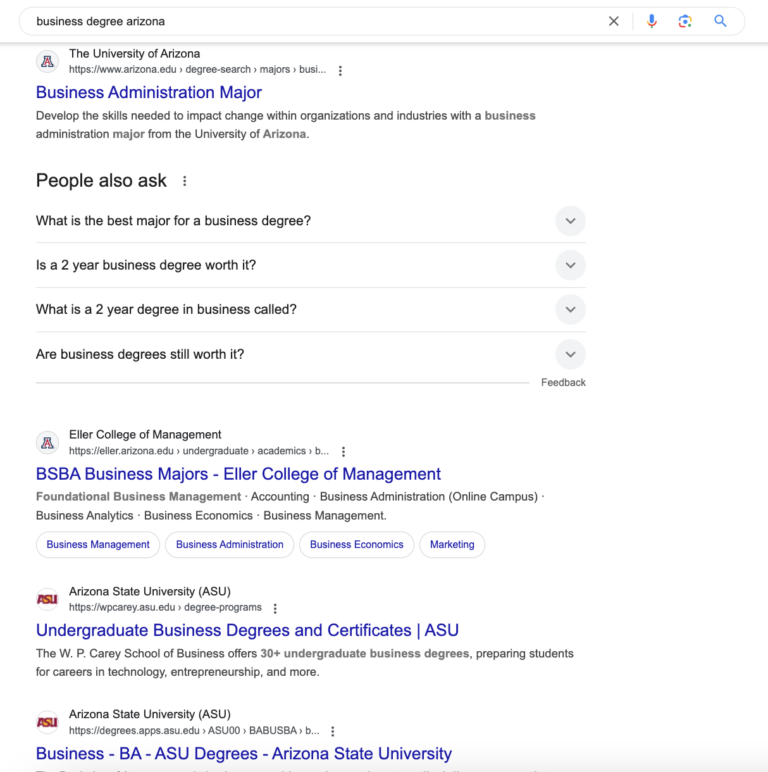Click the Eller College of Management favicon

(48, 443)
